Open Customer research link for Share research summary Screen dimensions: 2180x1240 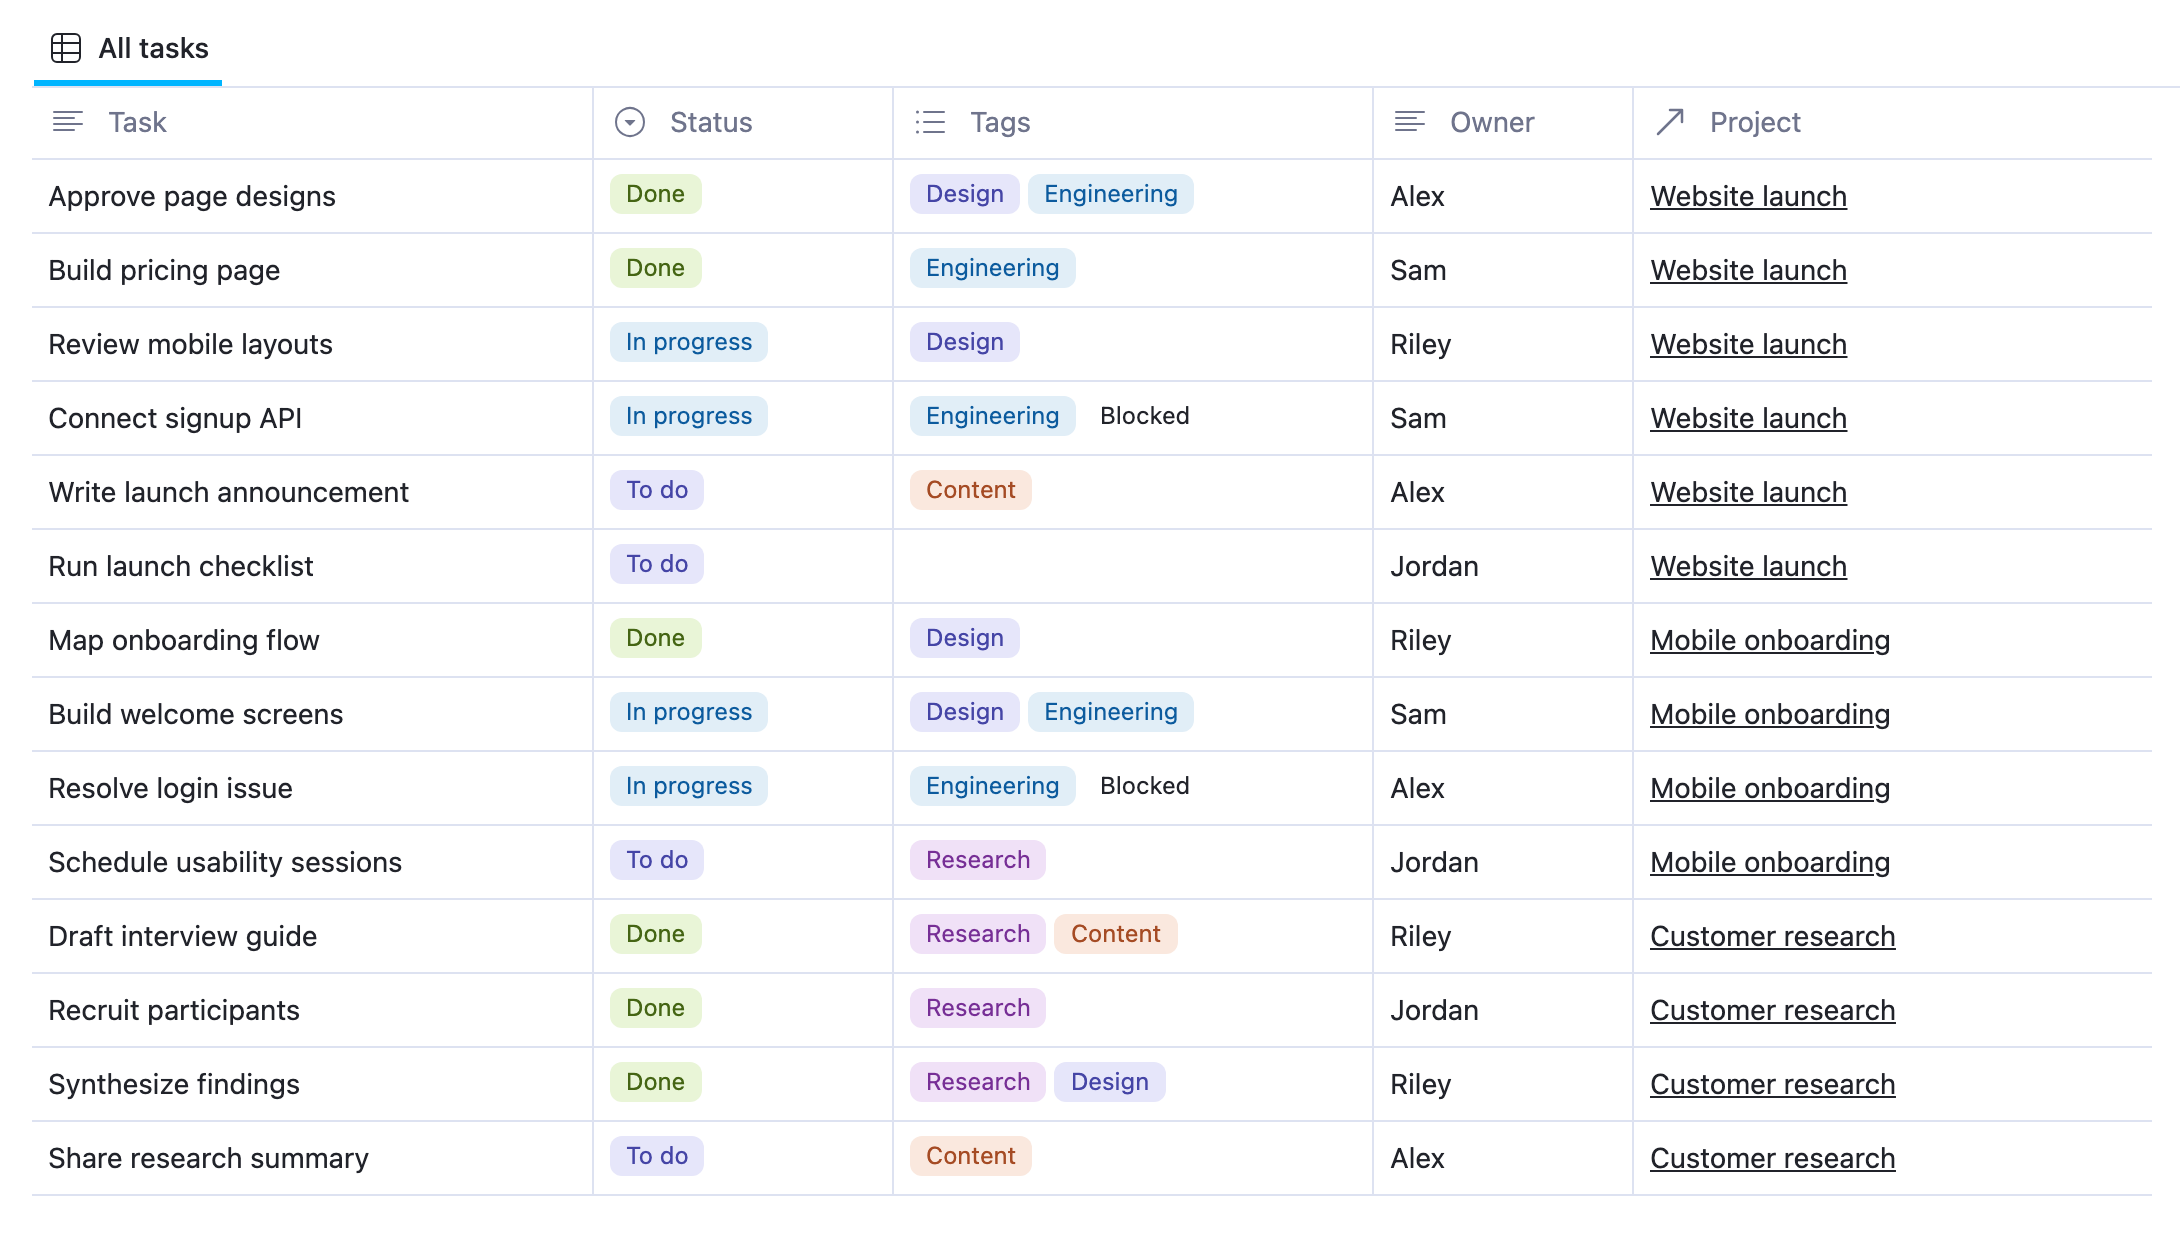point(1772,1158)
